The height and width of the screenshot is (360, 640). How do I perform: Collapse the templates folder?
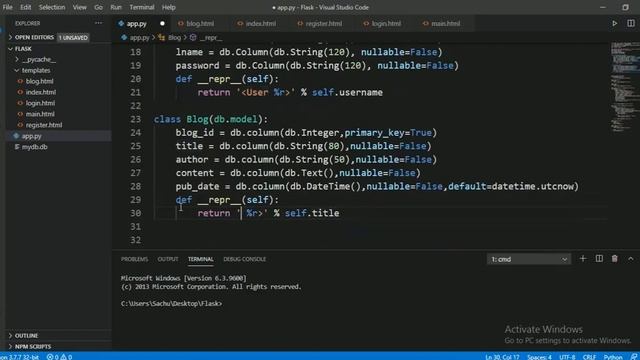(36, 71)
